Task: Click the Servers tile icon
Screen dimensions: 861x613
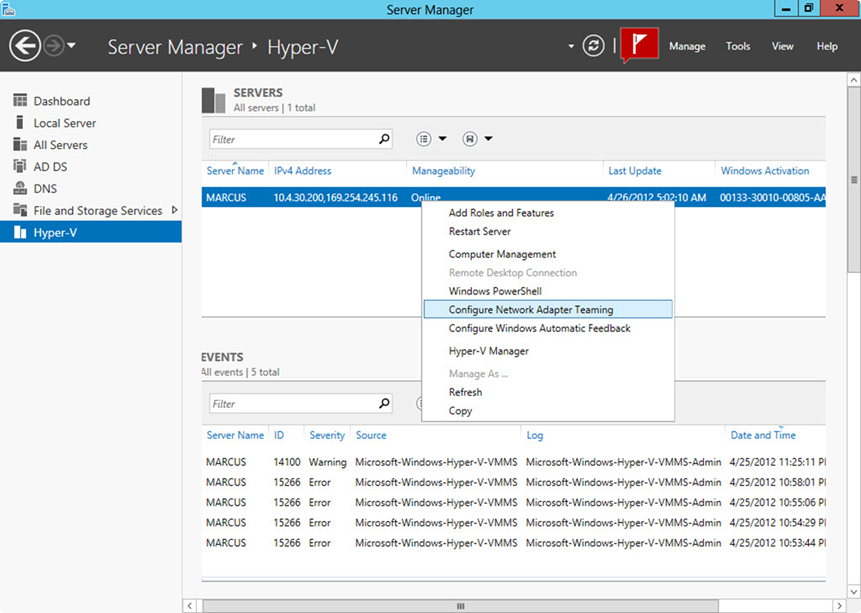Action: (x=214, y=100)
